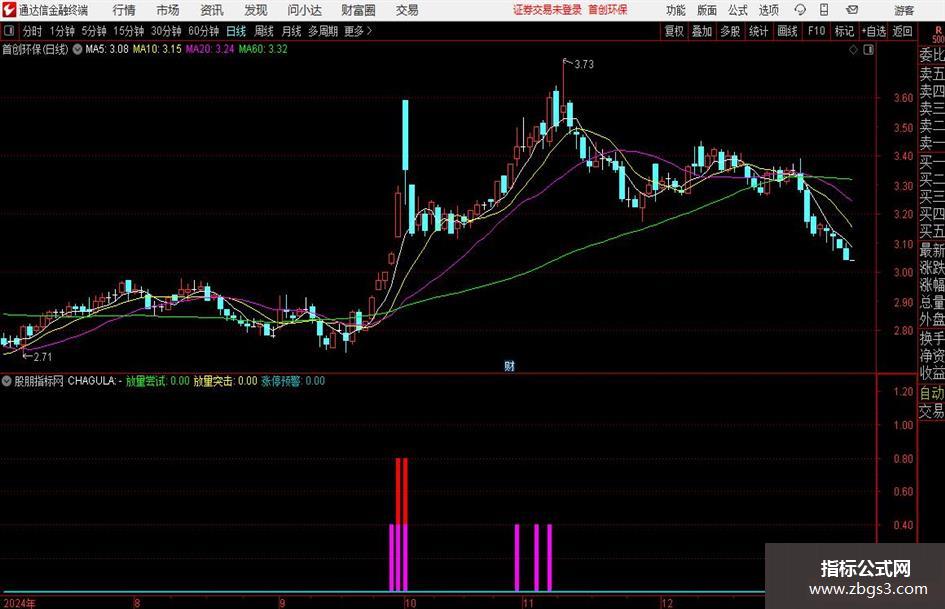This screenshot has height=609, width=945.
Task: Click the 最新 row in the right sidebar
Action: pos(932,250)
